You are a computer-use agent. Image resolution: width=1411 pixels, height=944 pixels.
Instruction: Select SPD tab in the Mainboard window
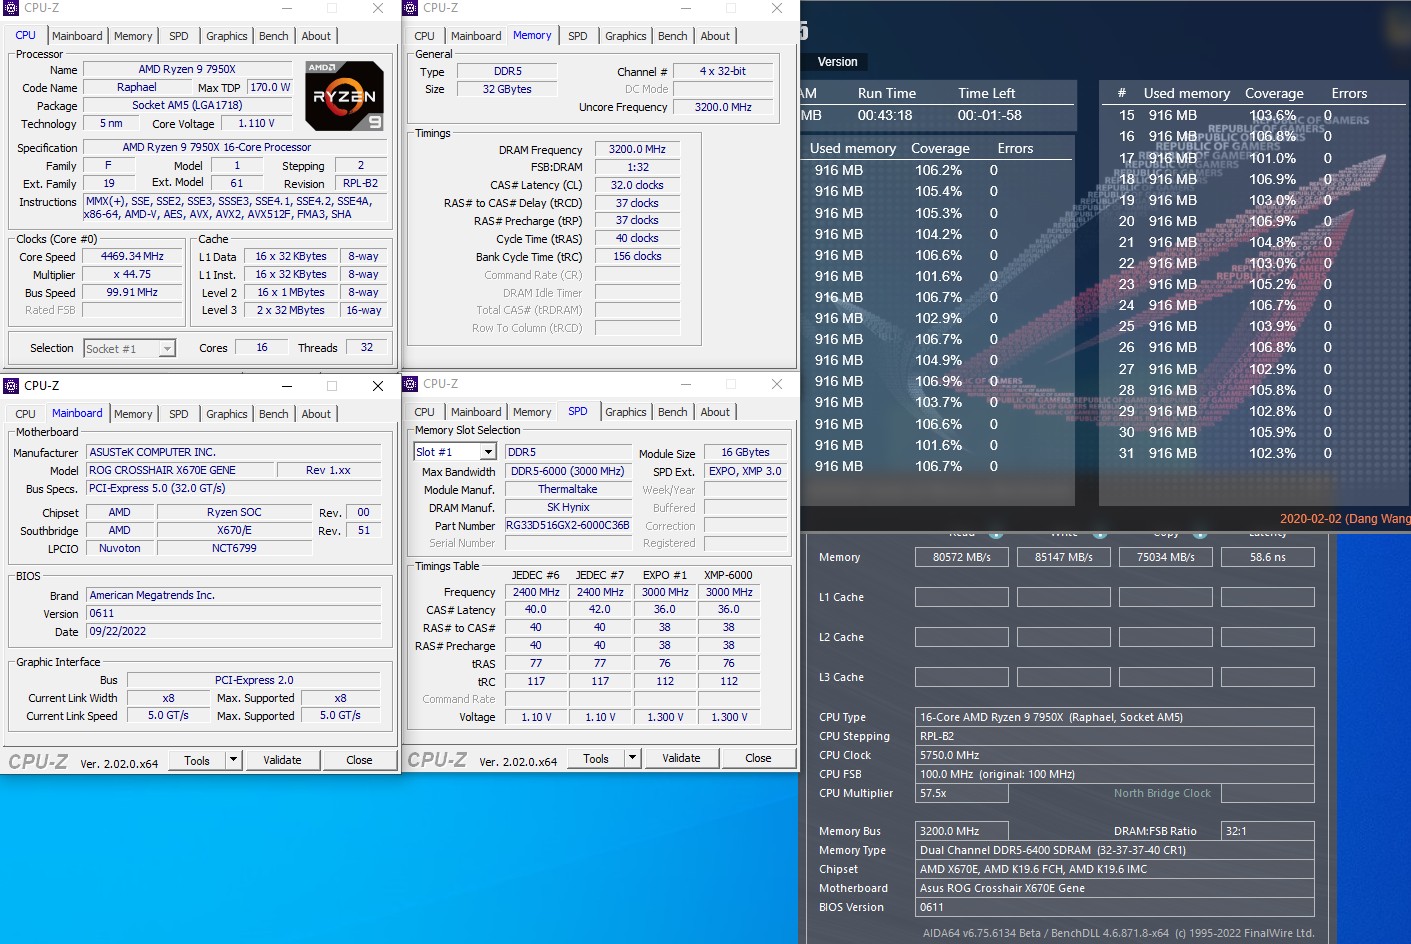pyautogui.click(x=179, y=414)
